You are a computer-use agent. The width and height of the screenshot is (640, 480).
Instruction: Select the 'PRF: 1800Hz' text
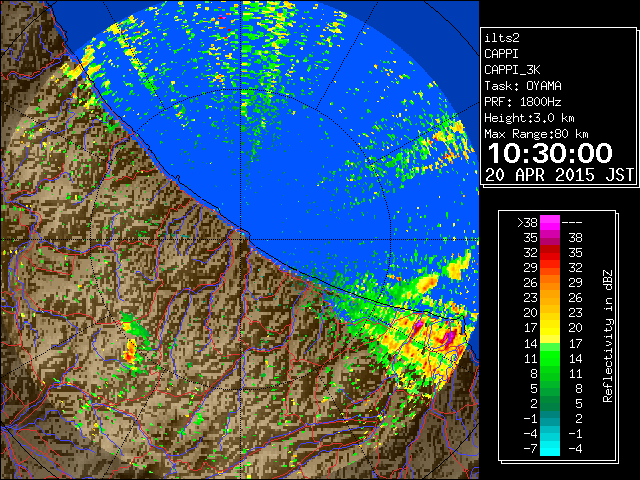[x=523, y=102]
